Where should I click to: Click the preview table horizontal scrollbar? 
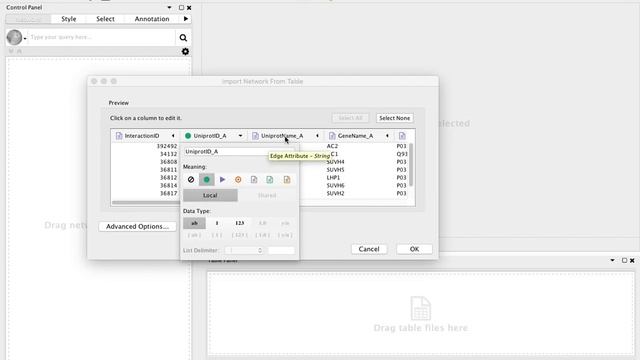[146, 202]
